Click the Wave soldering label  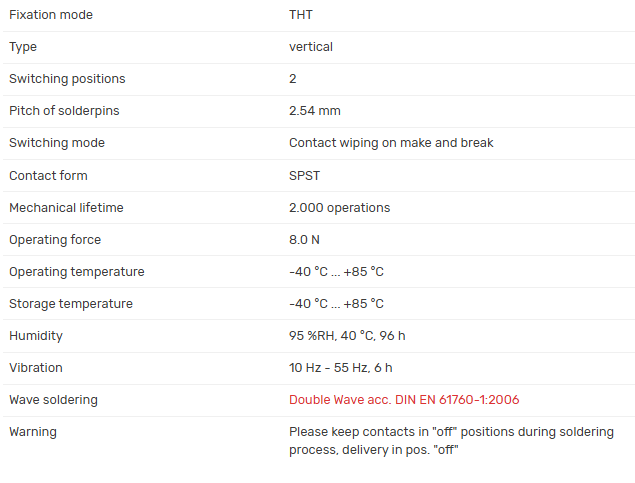pyautogui.click(x=53, y=400)
